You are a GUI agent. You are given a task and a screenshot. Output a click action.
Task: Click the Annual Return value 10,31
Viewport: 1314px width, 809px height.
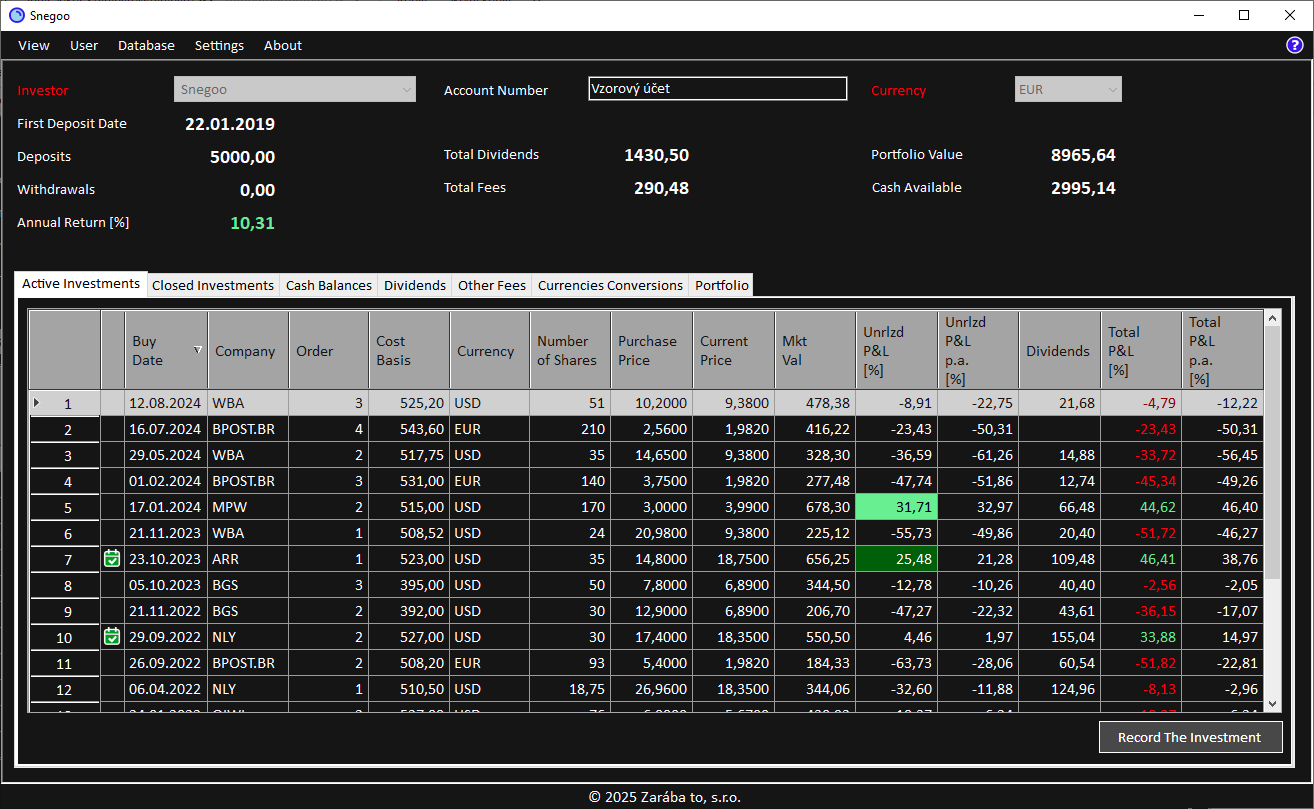pyautogui.click(x=252, y=223)
